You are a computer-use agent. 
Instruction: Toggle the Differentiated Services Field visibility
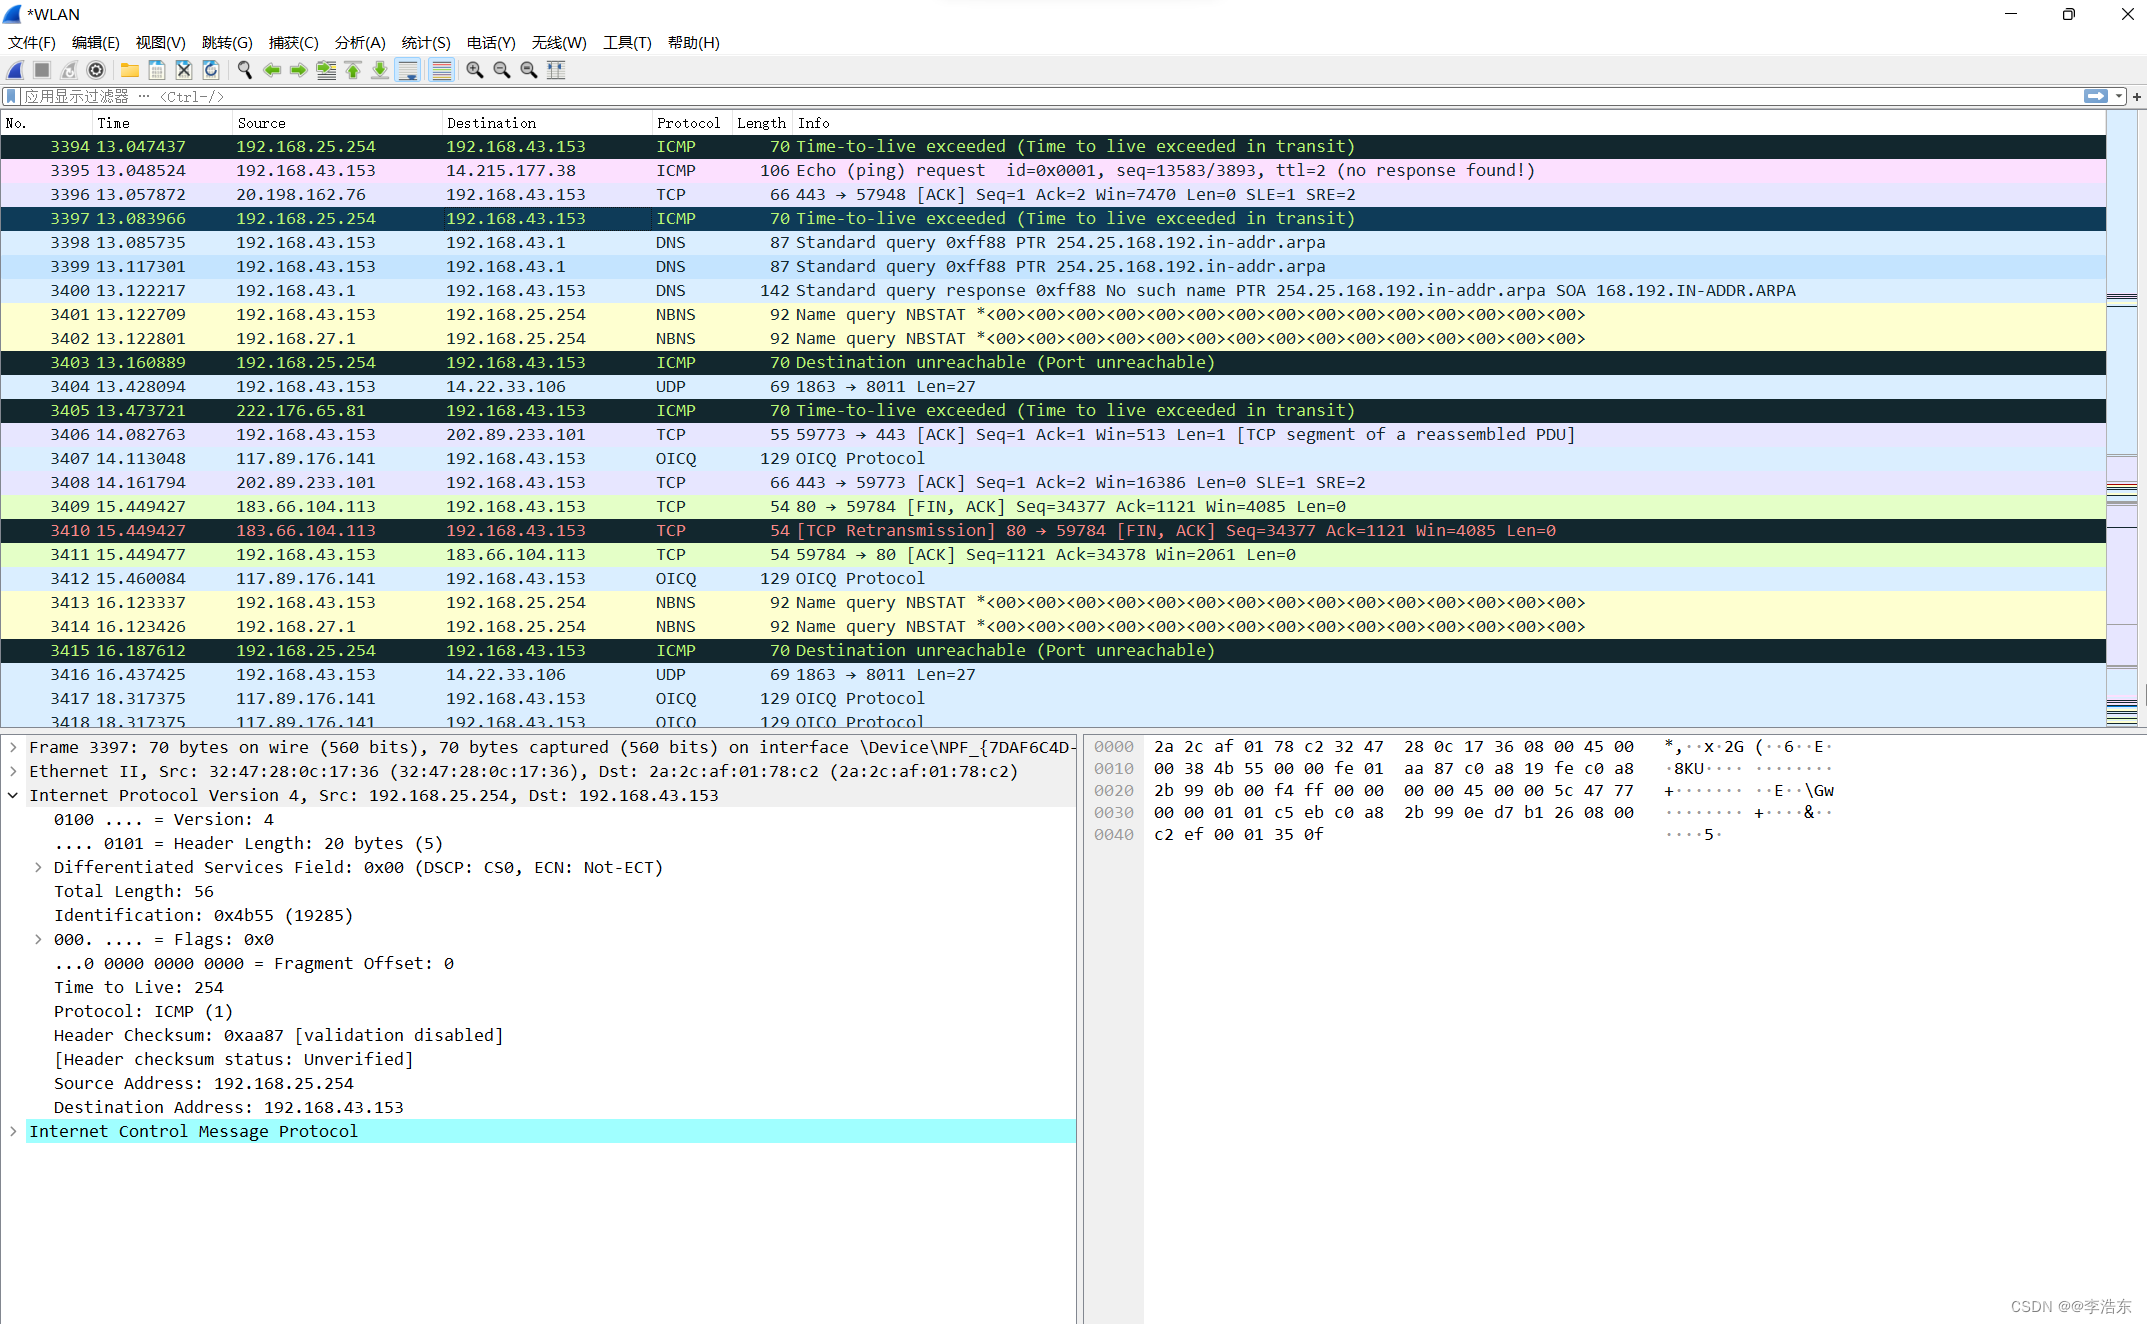pos(40,867)
